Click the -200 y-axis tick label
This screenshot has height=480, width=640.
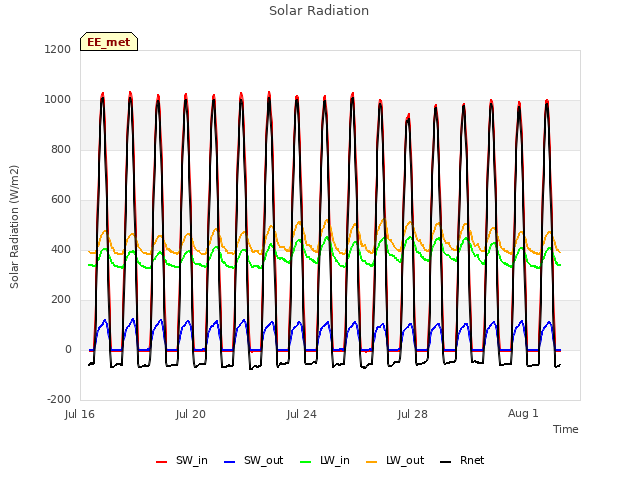point(59,399)
